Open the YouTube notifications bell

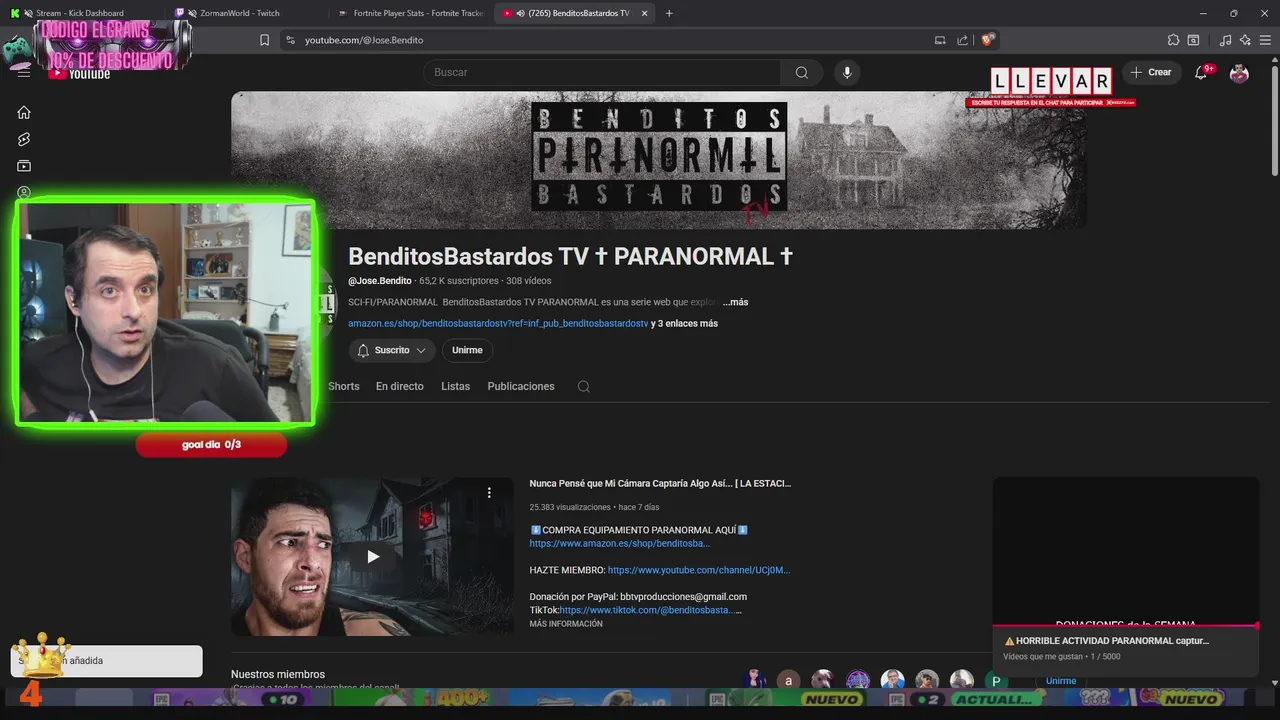click(1202, 72)
